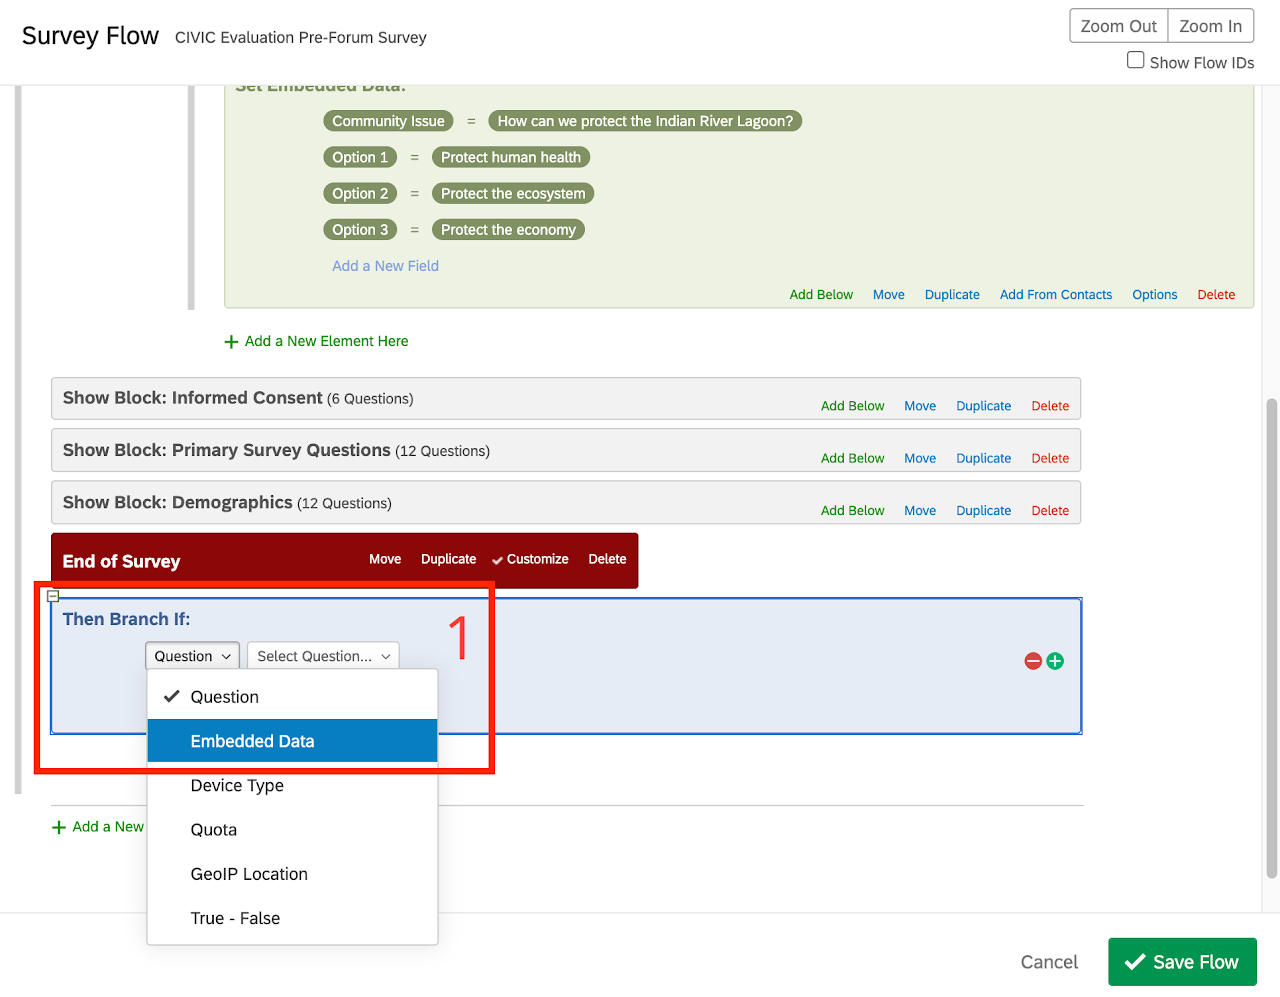Collapse the Then Branch If block

click(x=53, y=596)
